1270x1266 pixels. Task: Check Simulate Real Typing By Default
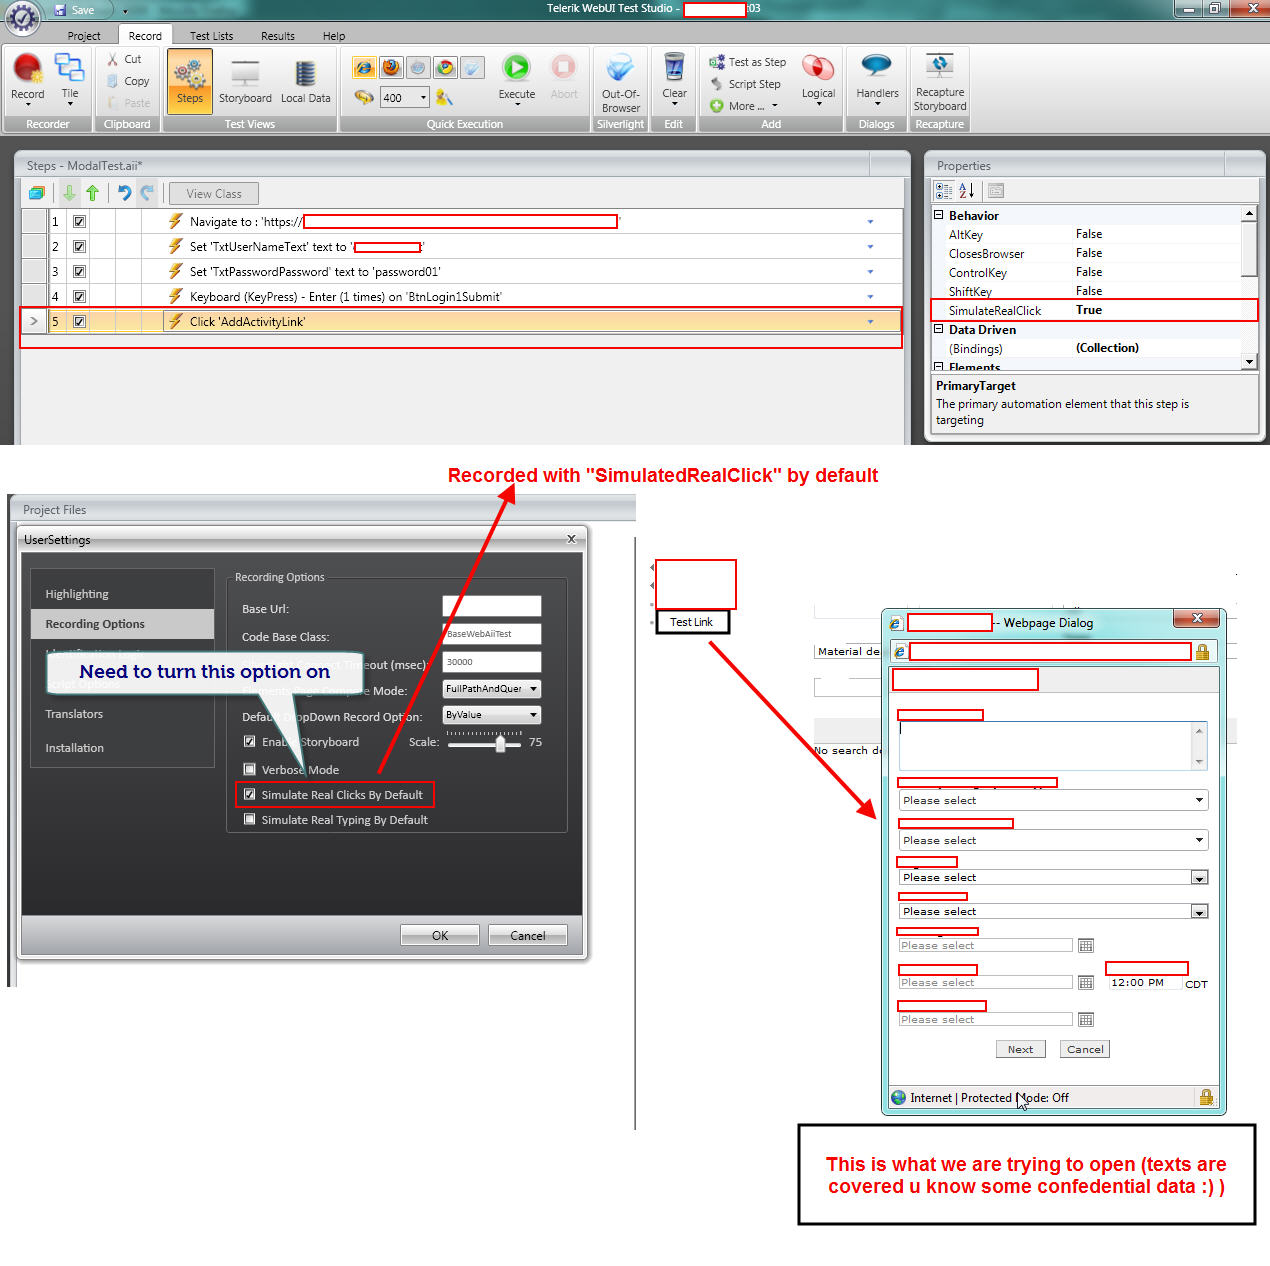[x=250, y=820]
